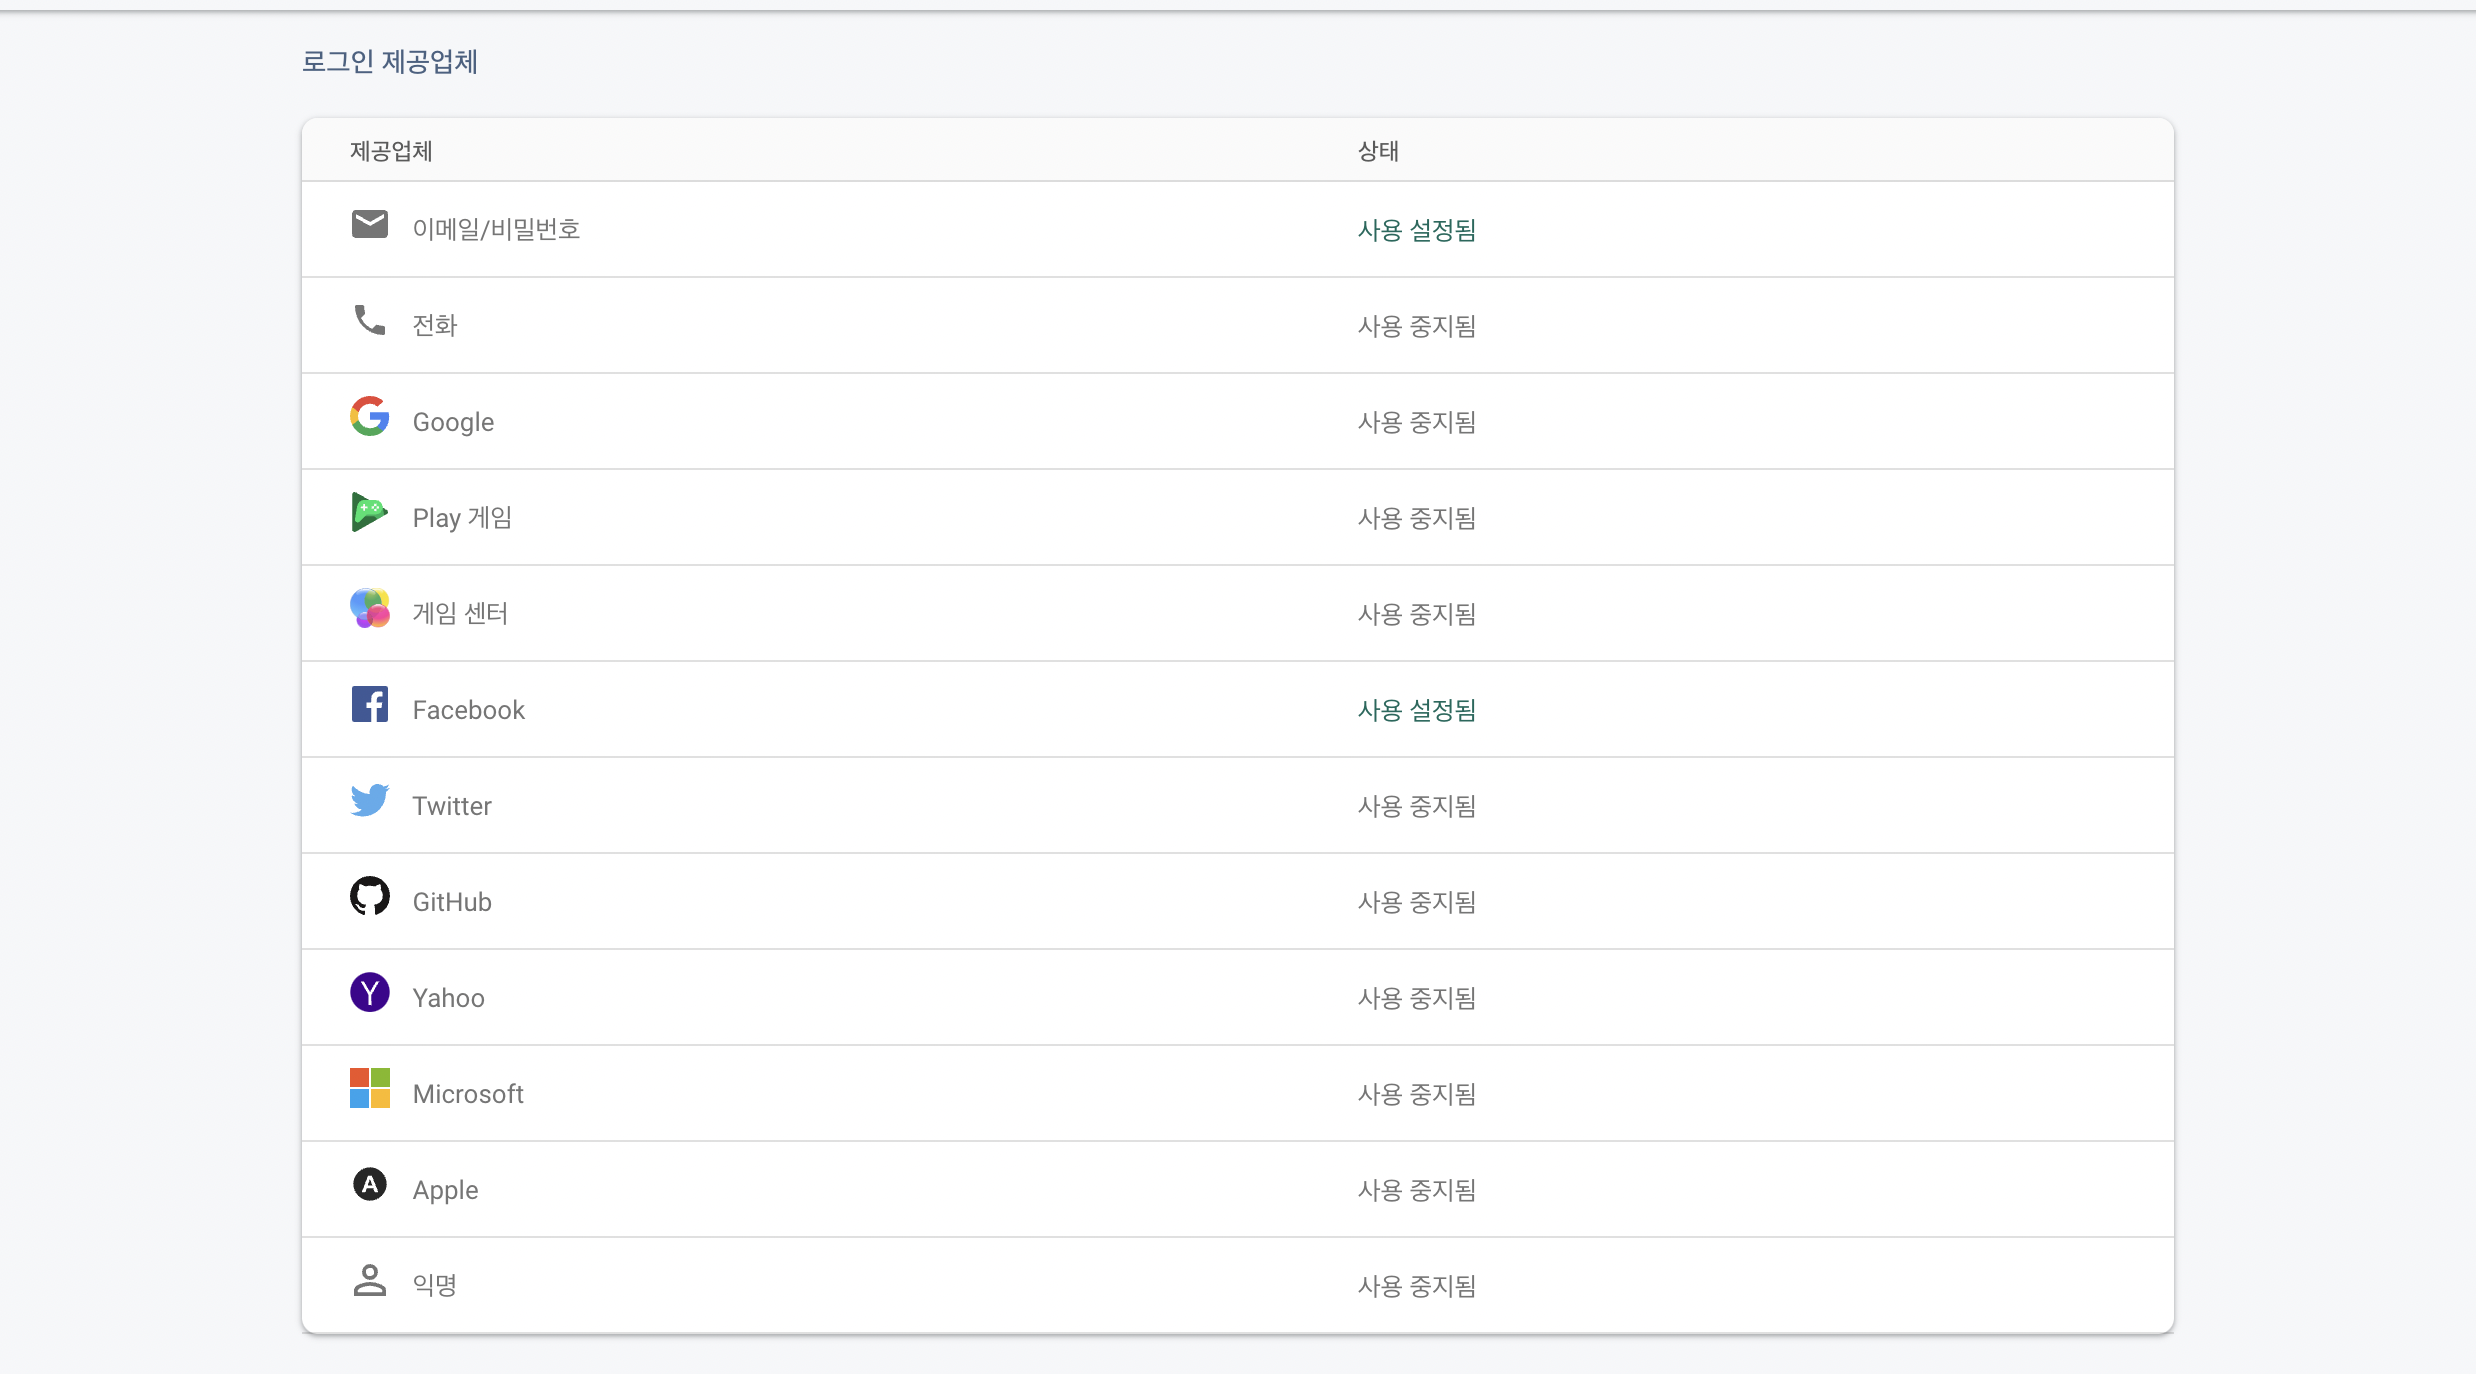Click the GitHub provider label
The image size is (2476, 1374).
[x=452, y=902]
